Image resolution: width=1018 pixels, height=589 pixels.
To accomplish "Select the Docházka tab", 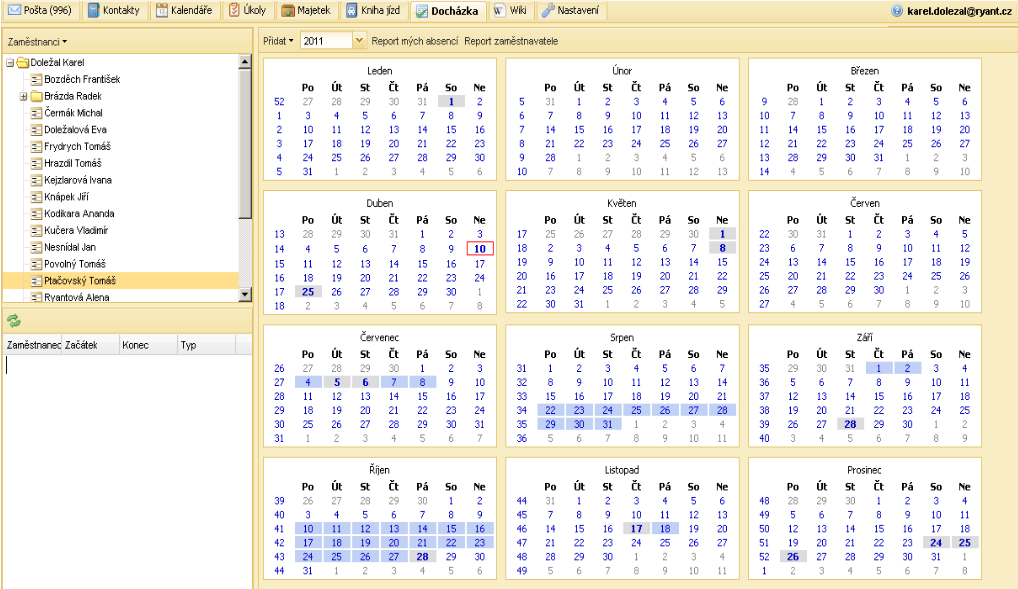I will point(447,10).
